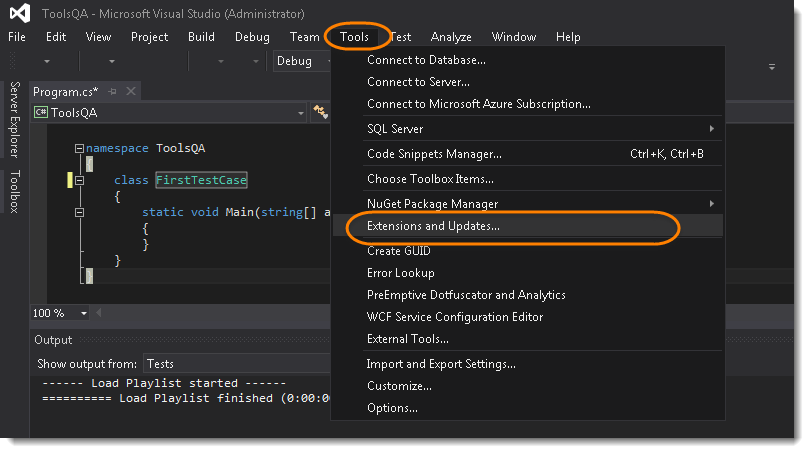Click the Load Playlist started output line

[x=164, y=383]
